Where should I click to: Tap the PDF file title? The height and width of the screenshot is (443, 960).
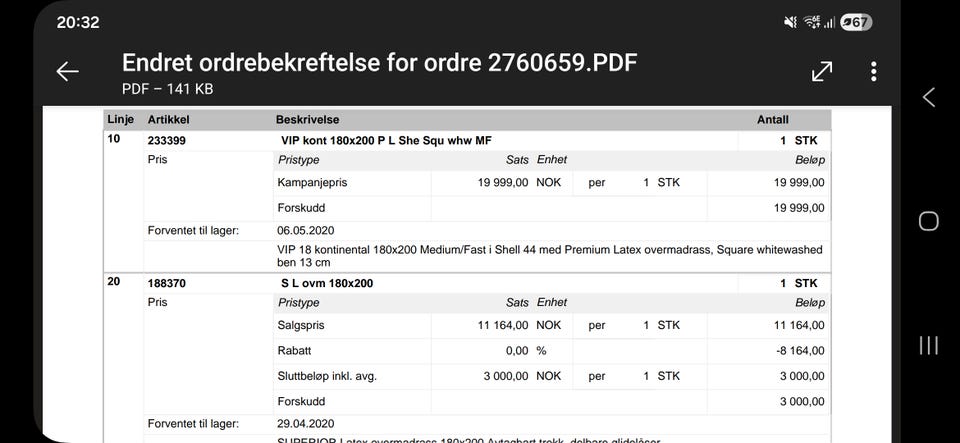(379, 63)
